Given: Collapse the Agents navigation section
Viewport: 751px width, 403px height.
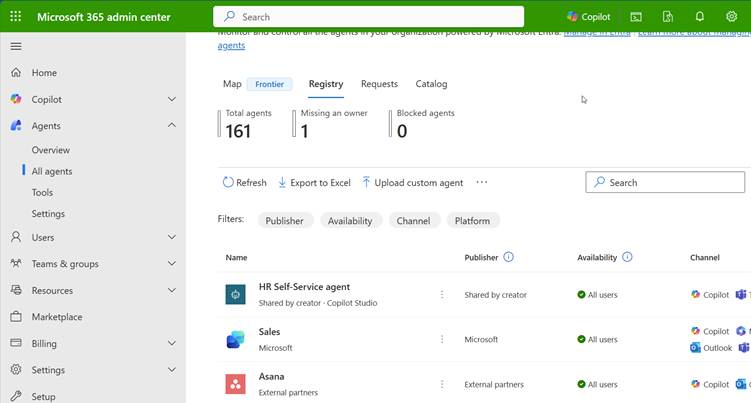Looking at the screenshot, I should point(172,126).
